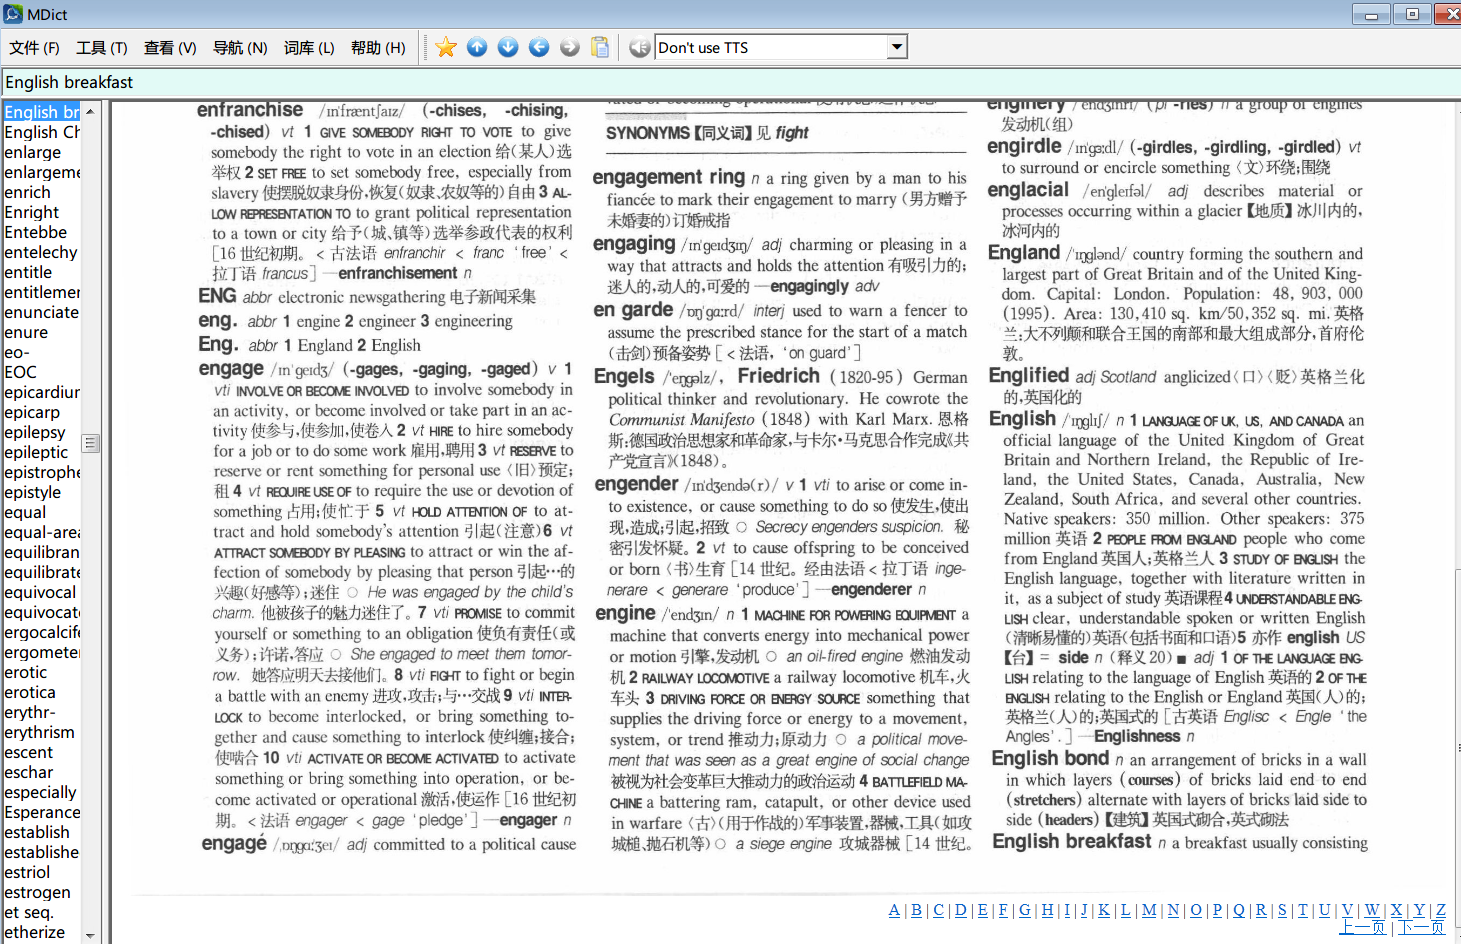This screenshot has width=1461, height=944.
Task: Select "epilepsy" in the word list
Action: 34,432
